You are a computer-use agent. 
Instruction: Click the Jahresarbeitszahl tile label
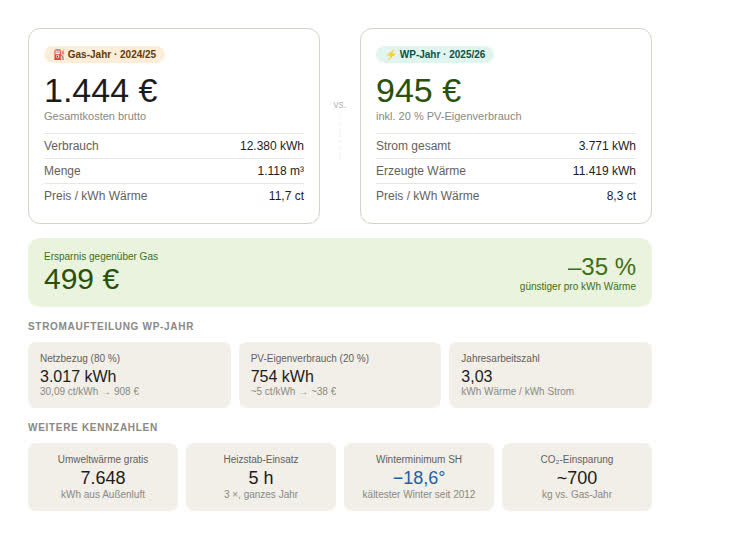(x=500, y=358)
